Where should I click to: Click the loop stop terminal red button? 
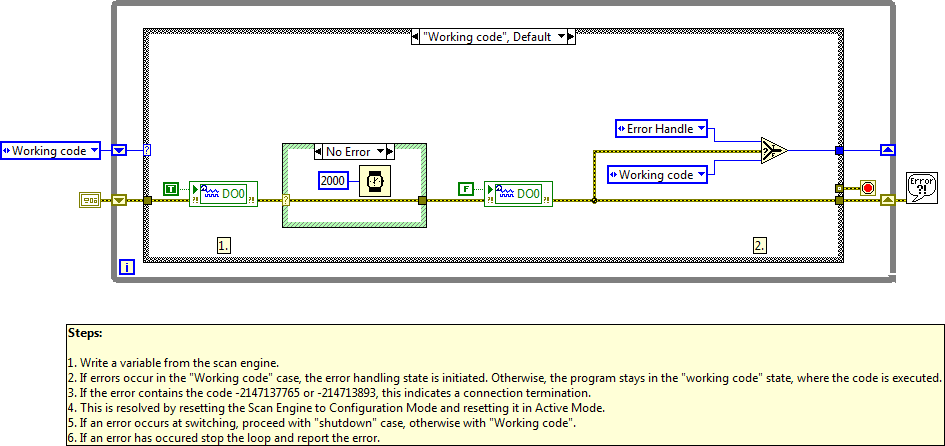[867, 189]
